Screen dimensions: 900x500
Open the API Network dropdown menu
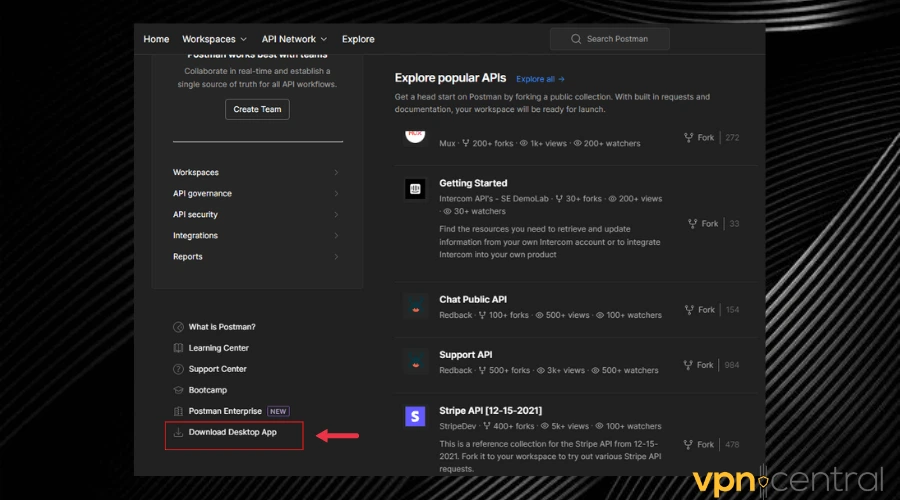pyautogui.click(x=294, y=39)
